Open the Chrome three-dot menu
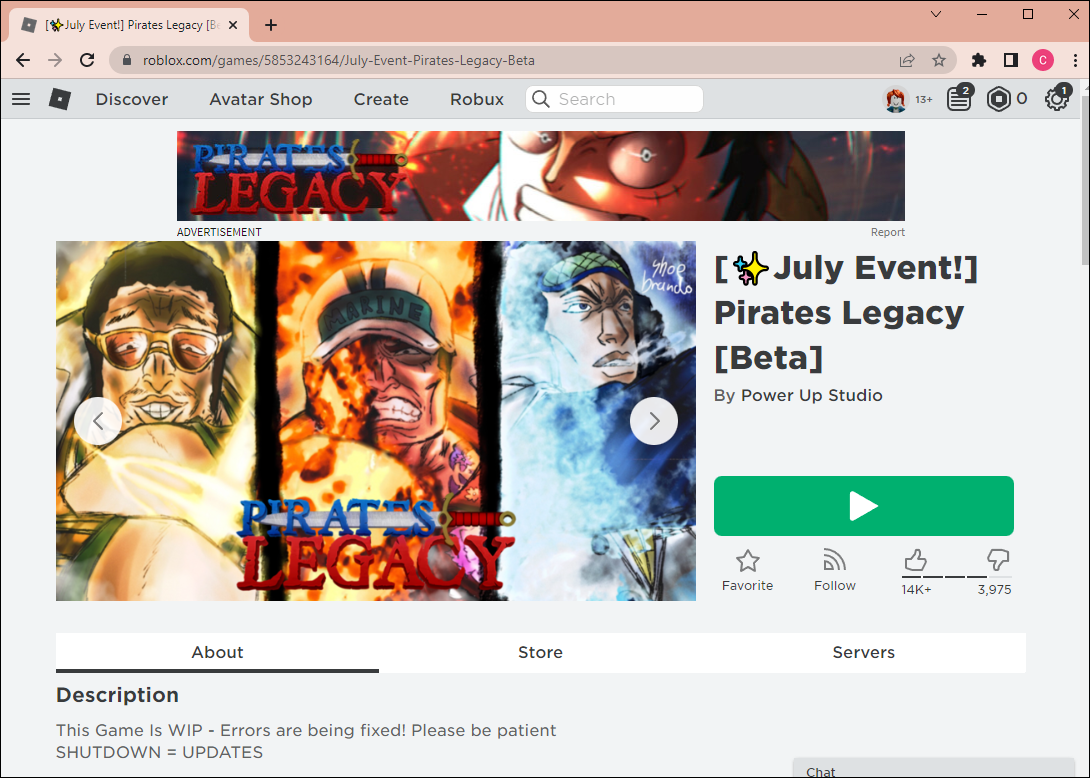This screenshot has height=778, width=1090. click(x=1075, y=60)
